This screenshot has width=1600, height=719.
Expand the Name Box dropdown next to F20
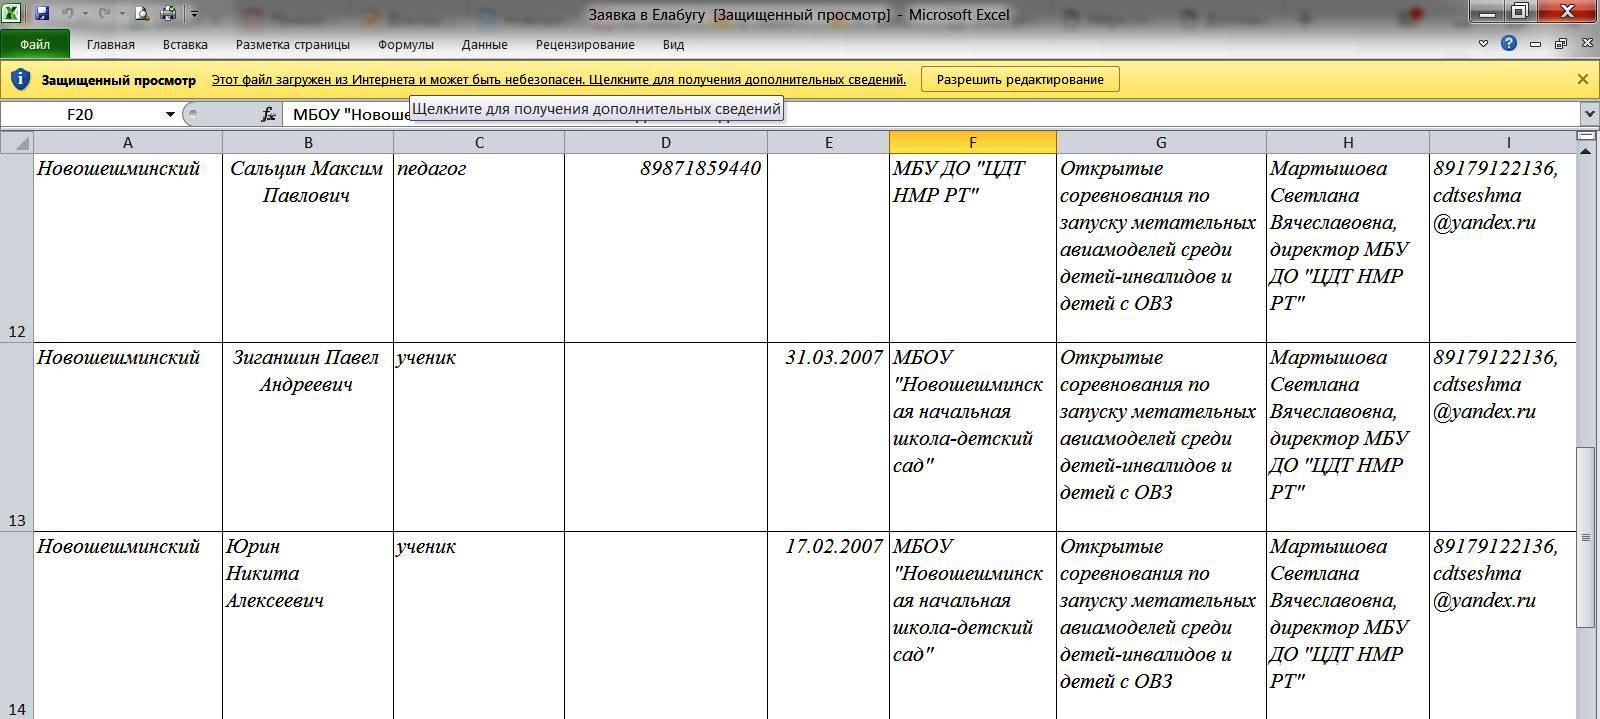[x=170, y=114]
